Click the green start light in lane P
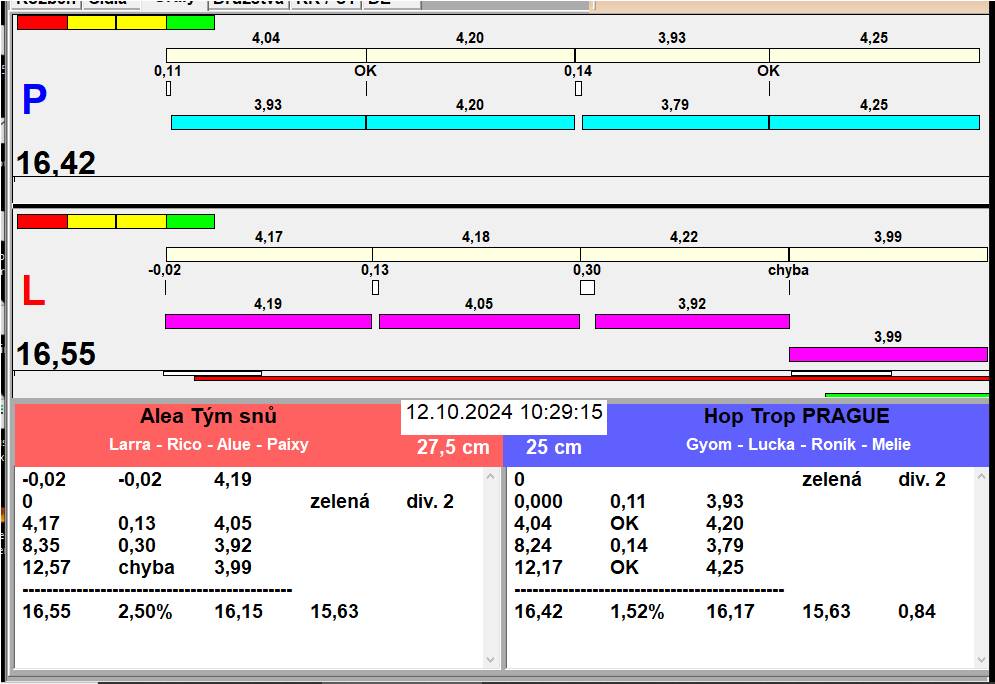995x684 pixels. 190,22
